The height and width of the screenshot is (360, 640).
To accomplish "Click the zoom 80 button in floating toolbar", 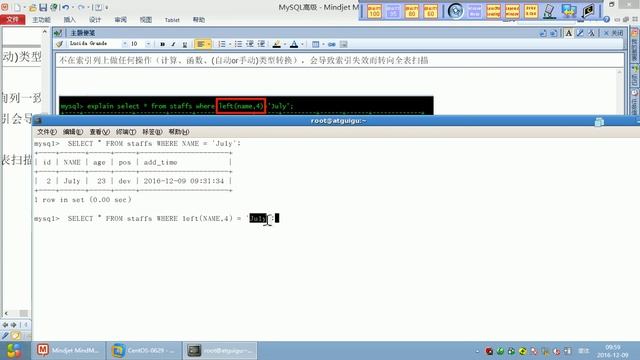I will pyautogui.click(x=412, y=11).
